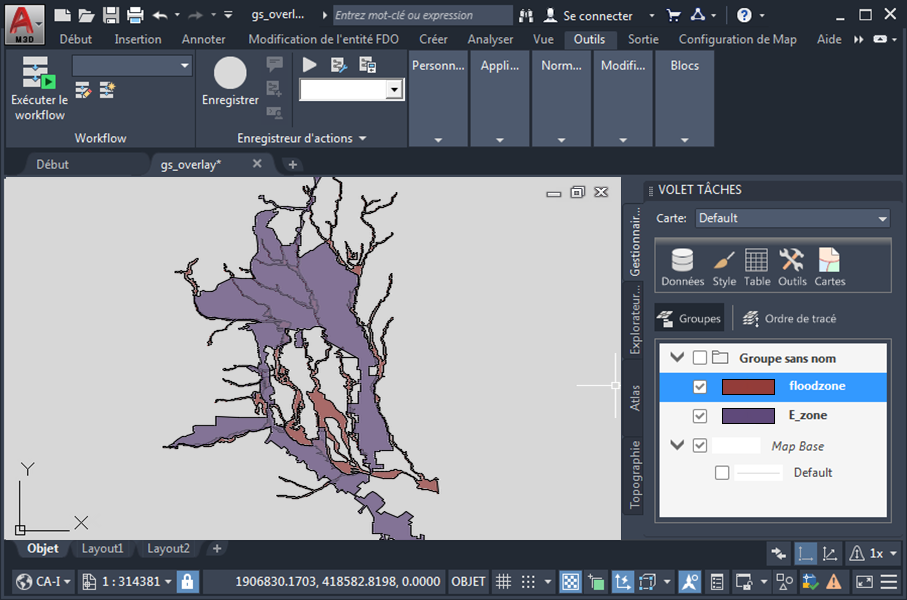The height and width of the screenshot is (600, 907).
Task: Enable the Default map base checkbox
Action: pyautogui.click(x=722, y=473)
